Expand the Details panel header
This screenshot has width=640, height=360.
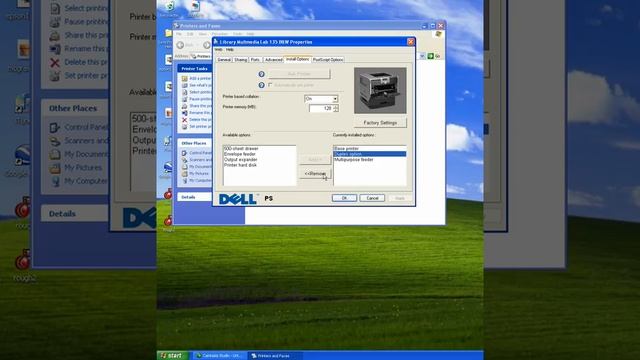pyautogui.click(x=195, y=197)
